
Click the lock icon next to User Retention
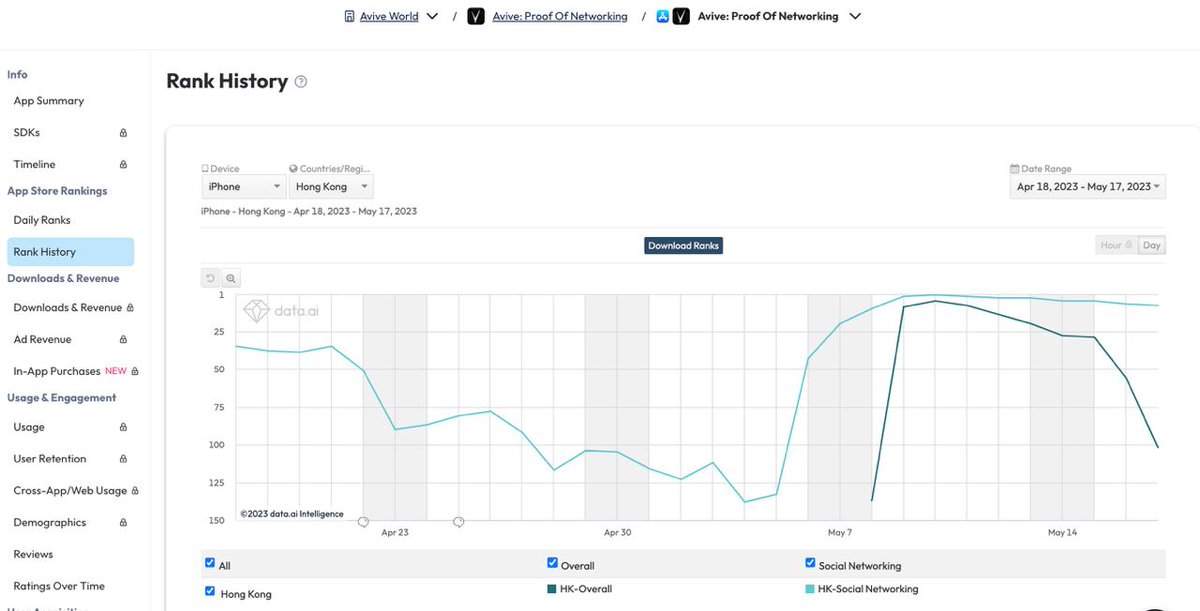pyautogui.click(x=123, y=459)
